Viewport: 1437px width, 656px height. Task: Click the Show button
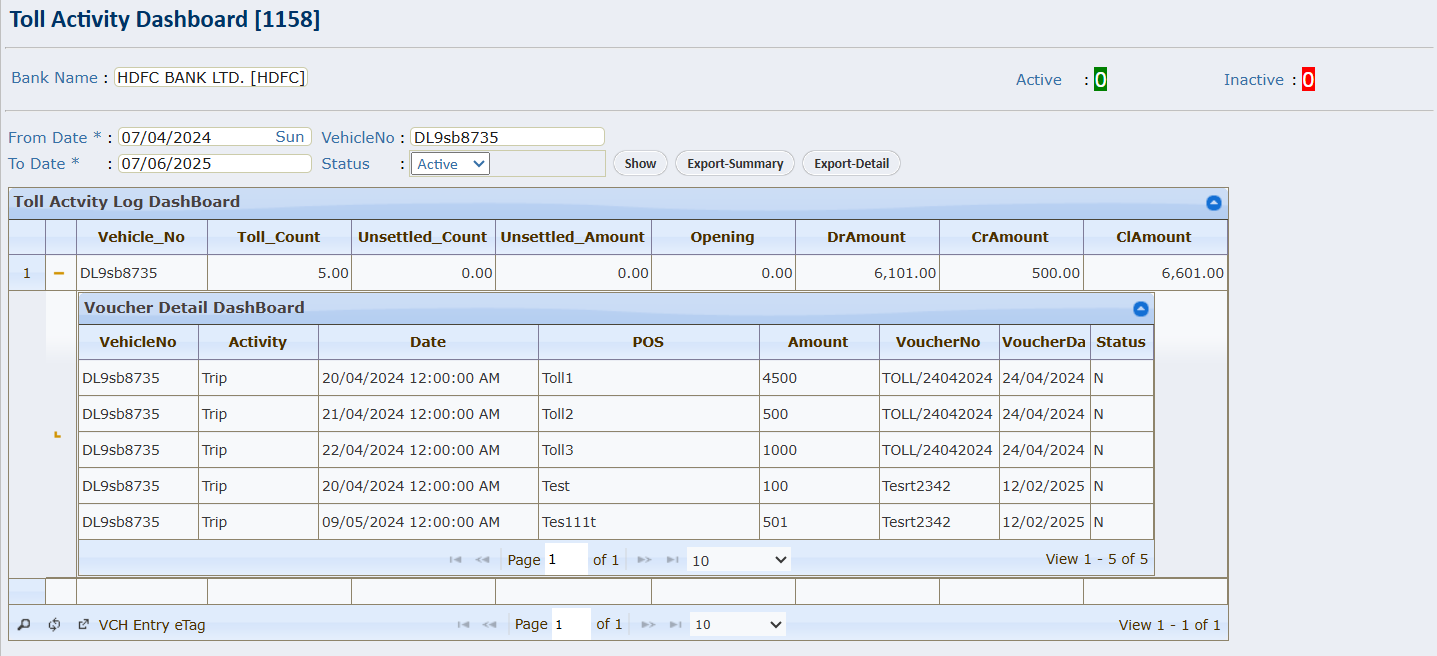click(640, 164)
